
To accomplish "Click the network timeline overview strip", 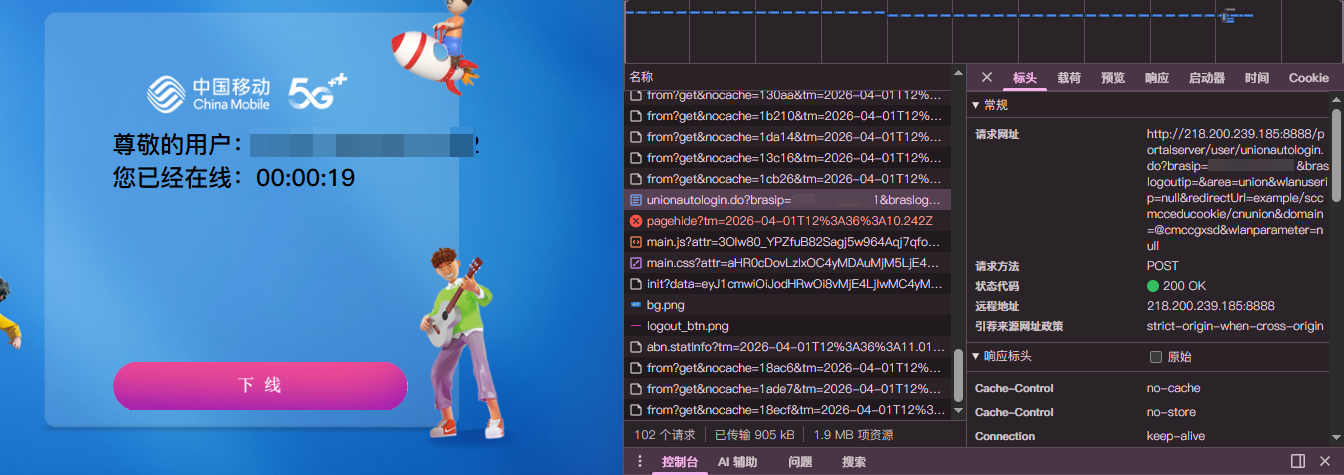I will pos(984,32).
